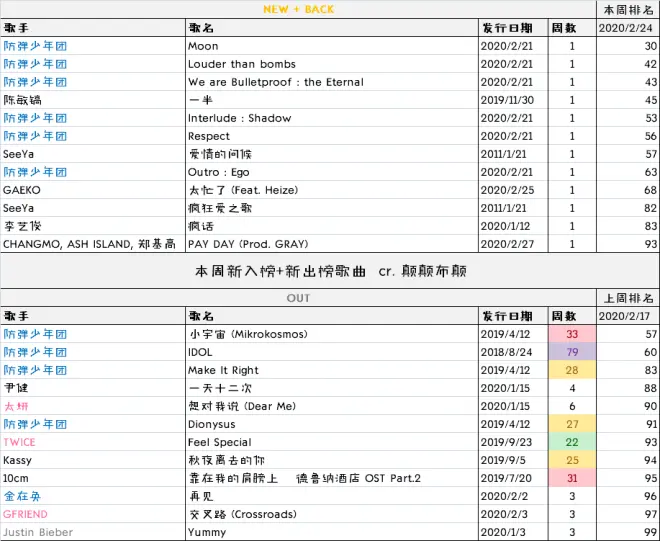Select release date '2019/11/30'

click(513, 100)
